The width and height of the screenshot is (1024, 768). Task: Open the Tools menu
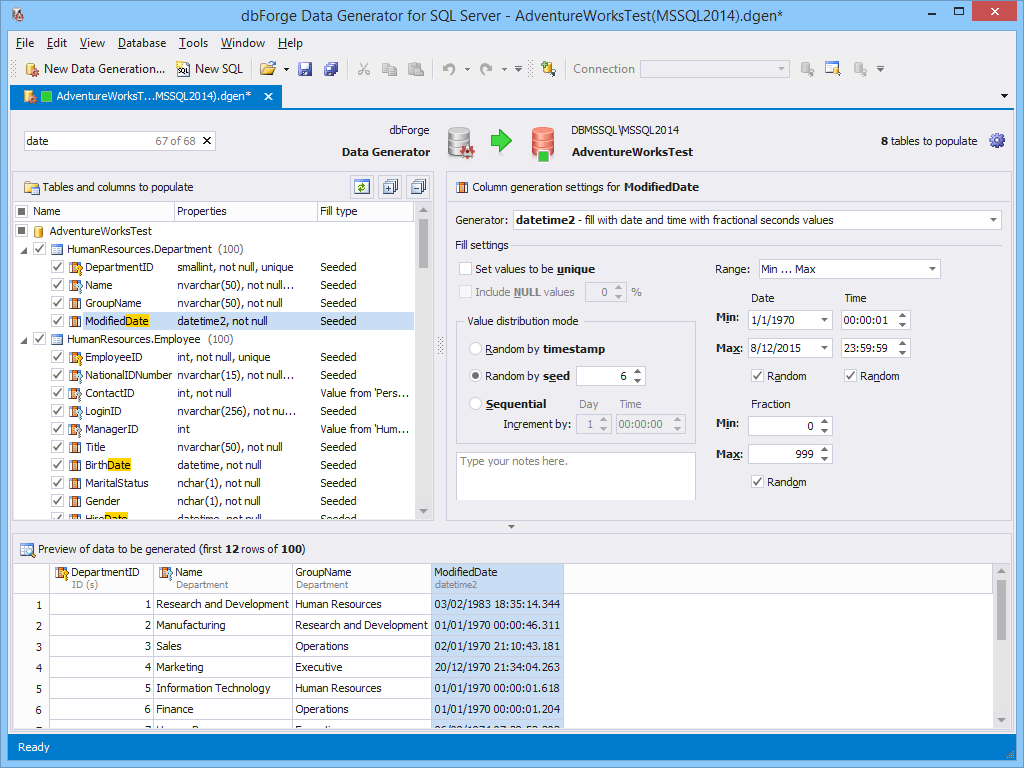(193, 43)
